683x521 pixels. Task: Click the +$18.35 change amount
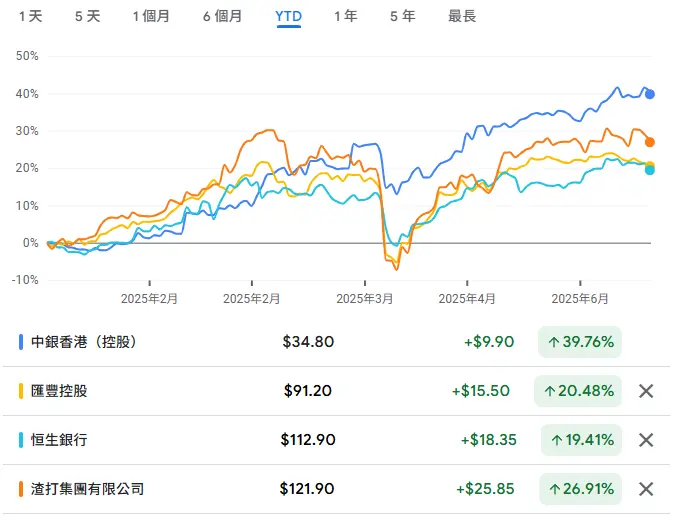point(489,440)
